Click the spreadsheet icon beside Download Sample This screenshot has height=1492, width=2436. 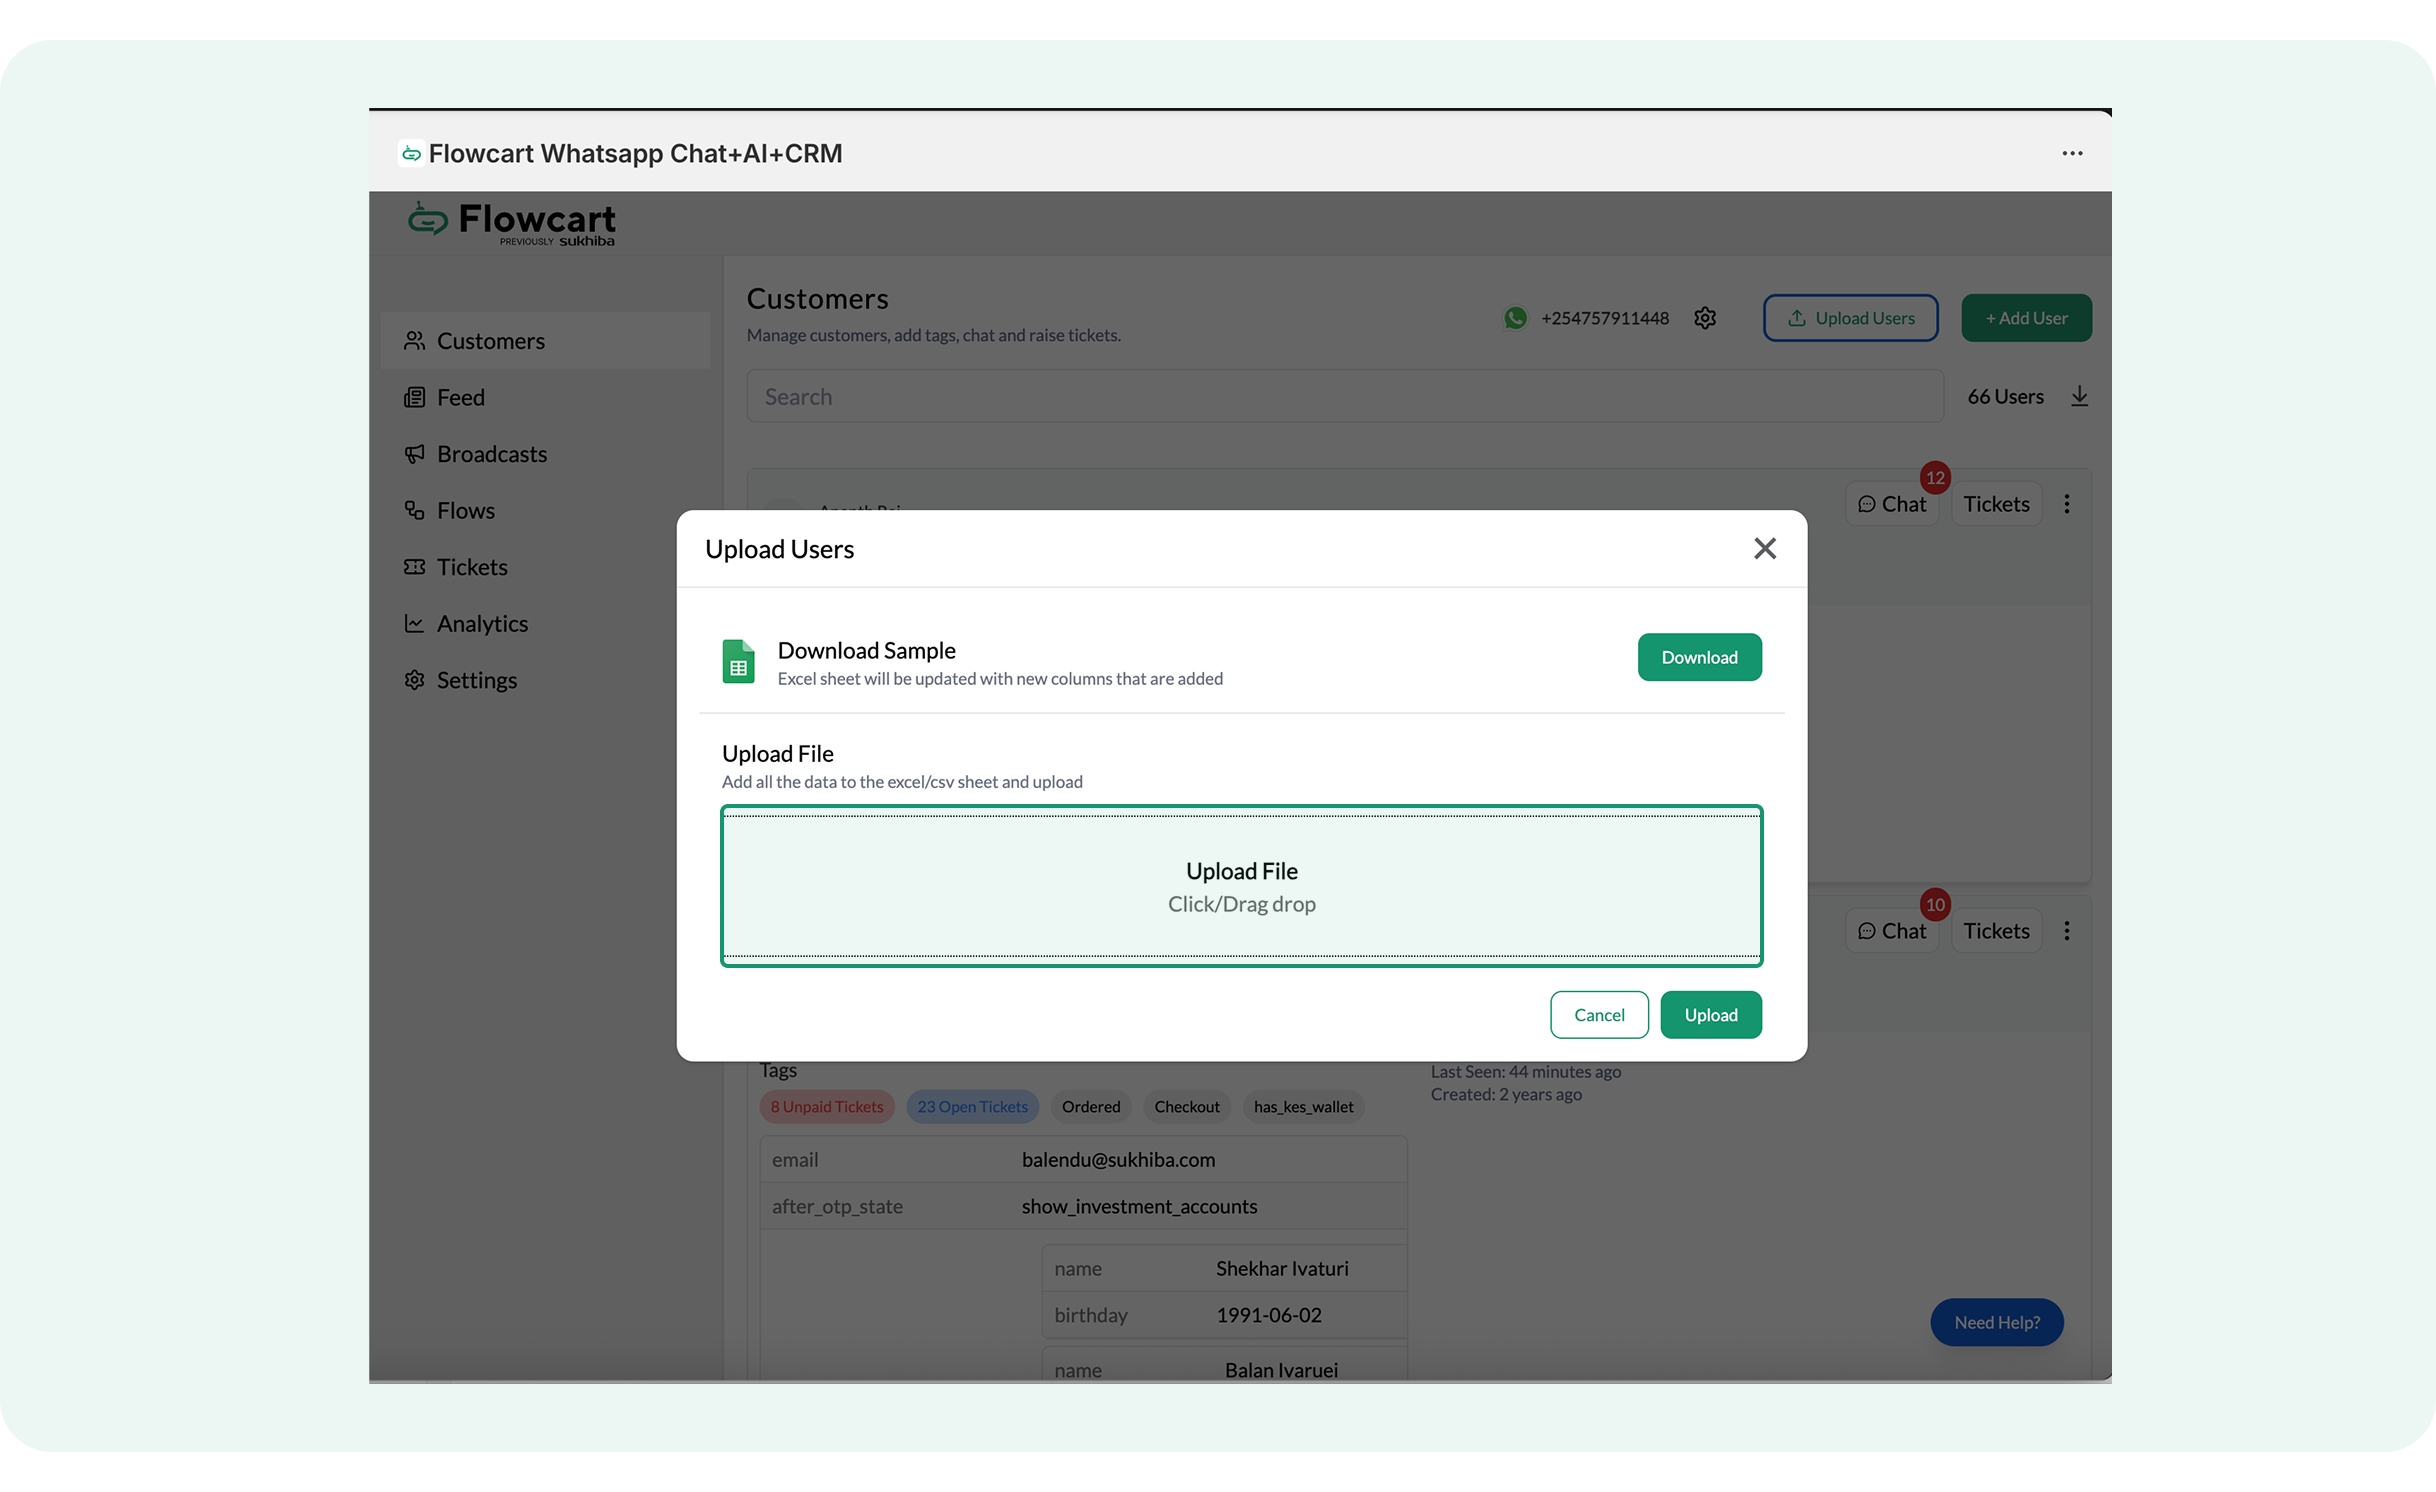[738, 662]
